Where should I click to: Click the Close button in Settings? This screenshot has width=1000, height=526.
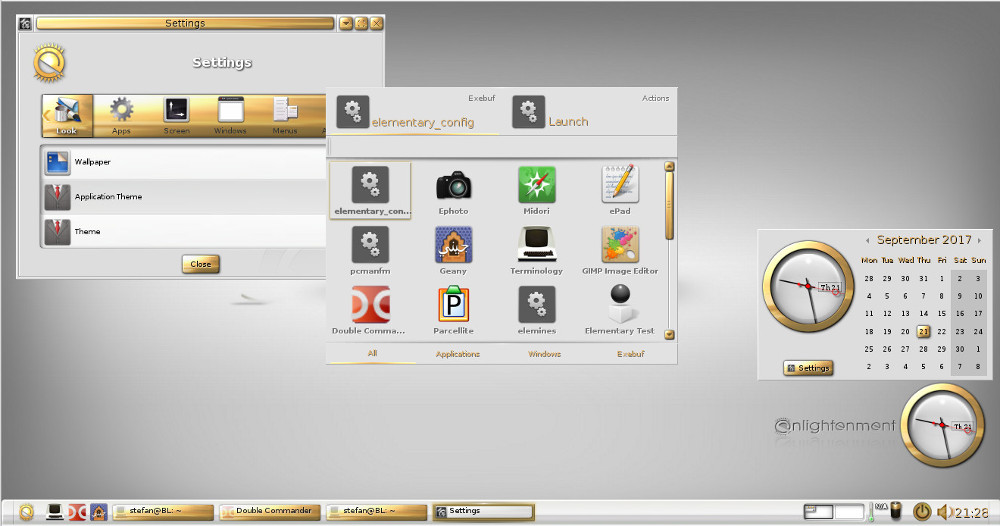[200, 264]
